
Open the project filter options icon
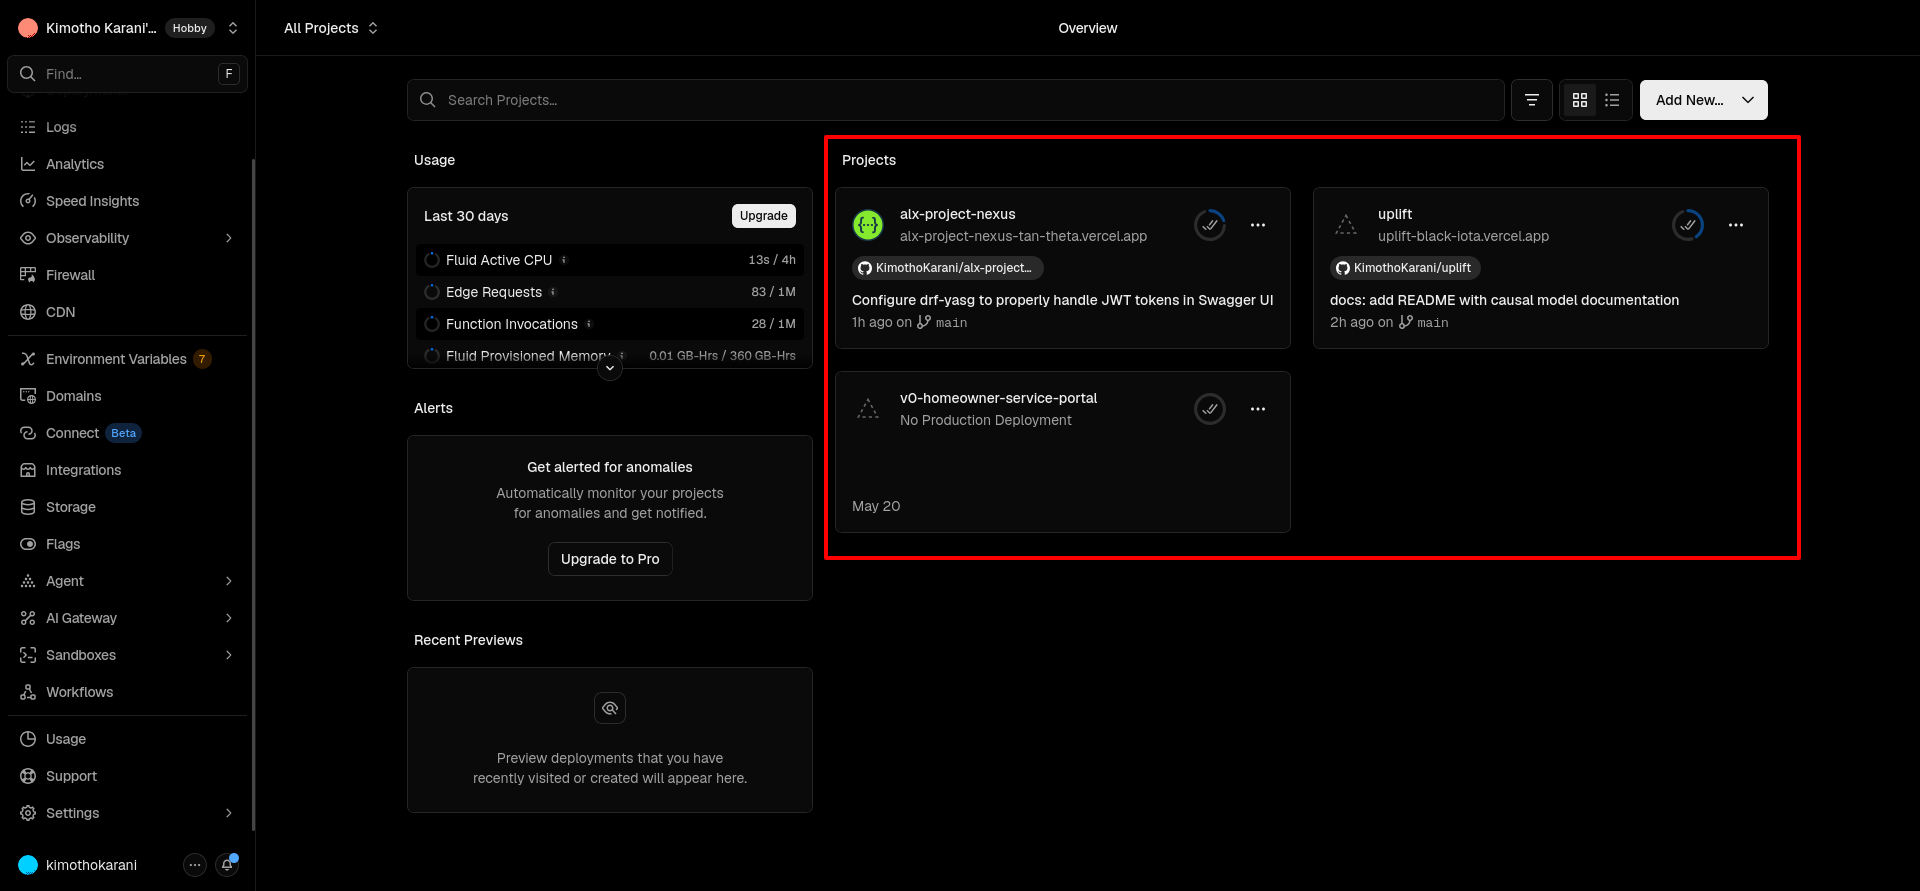pyautogui.click(x=1531, y=100)
